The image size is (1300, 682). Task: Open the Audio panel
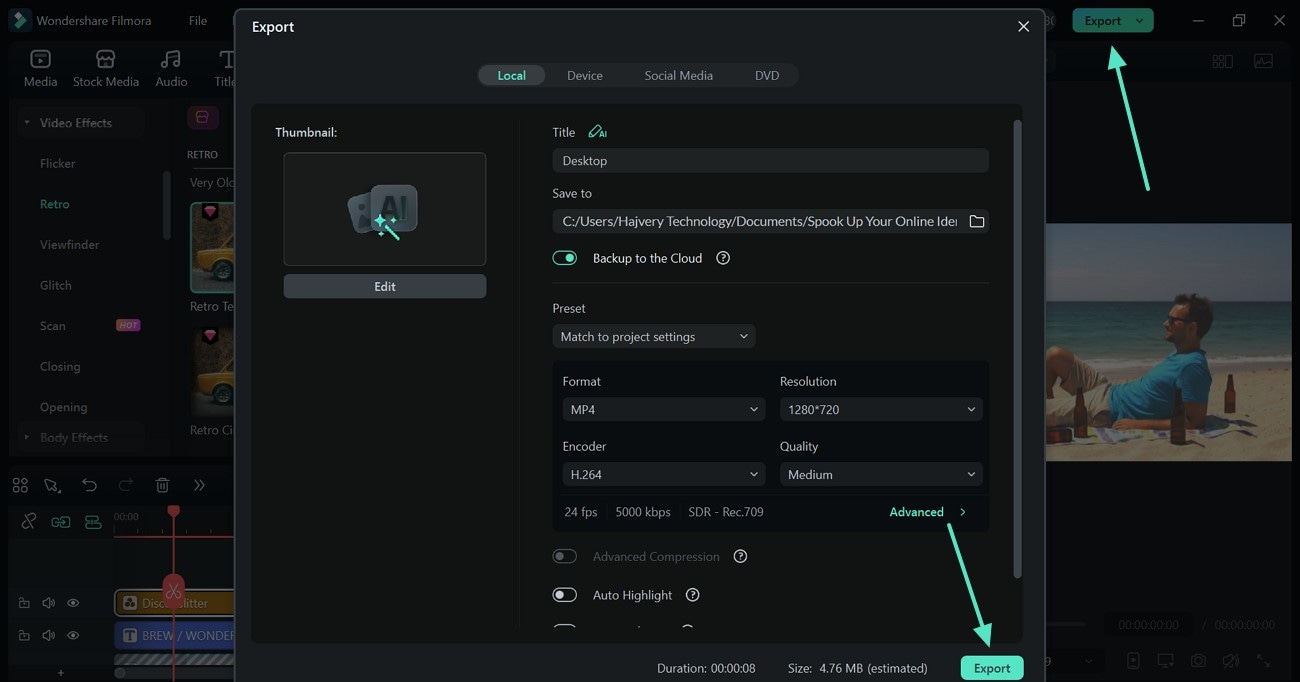(x=171, y=68)
